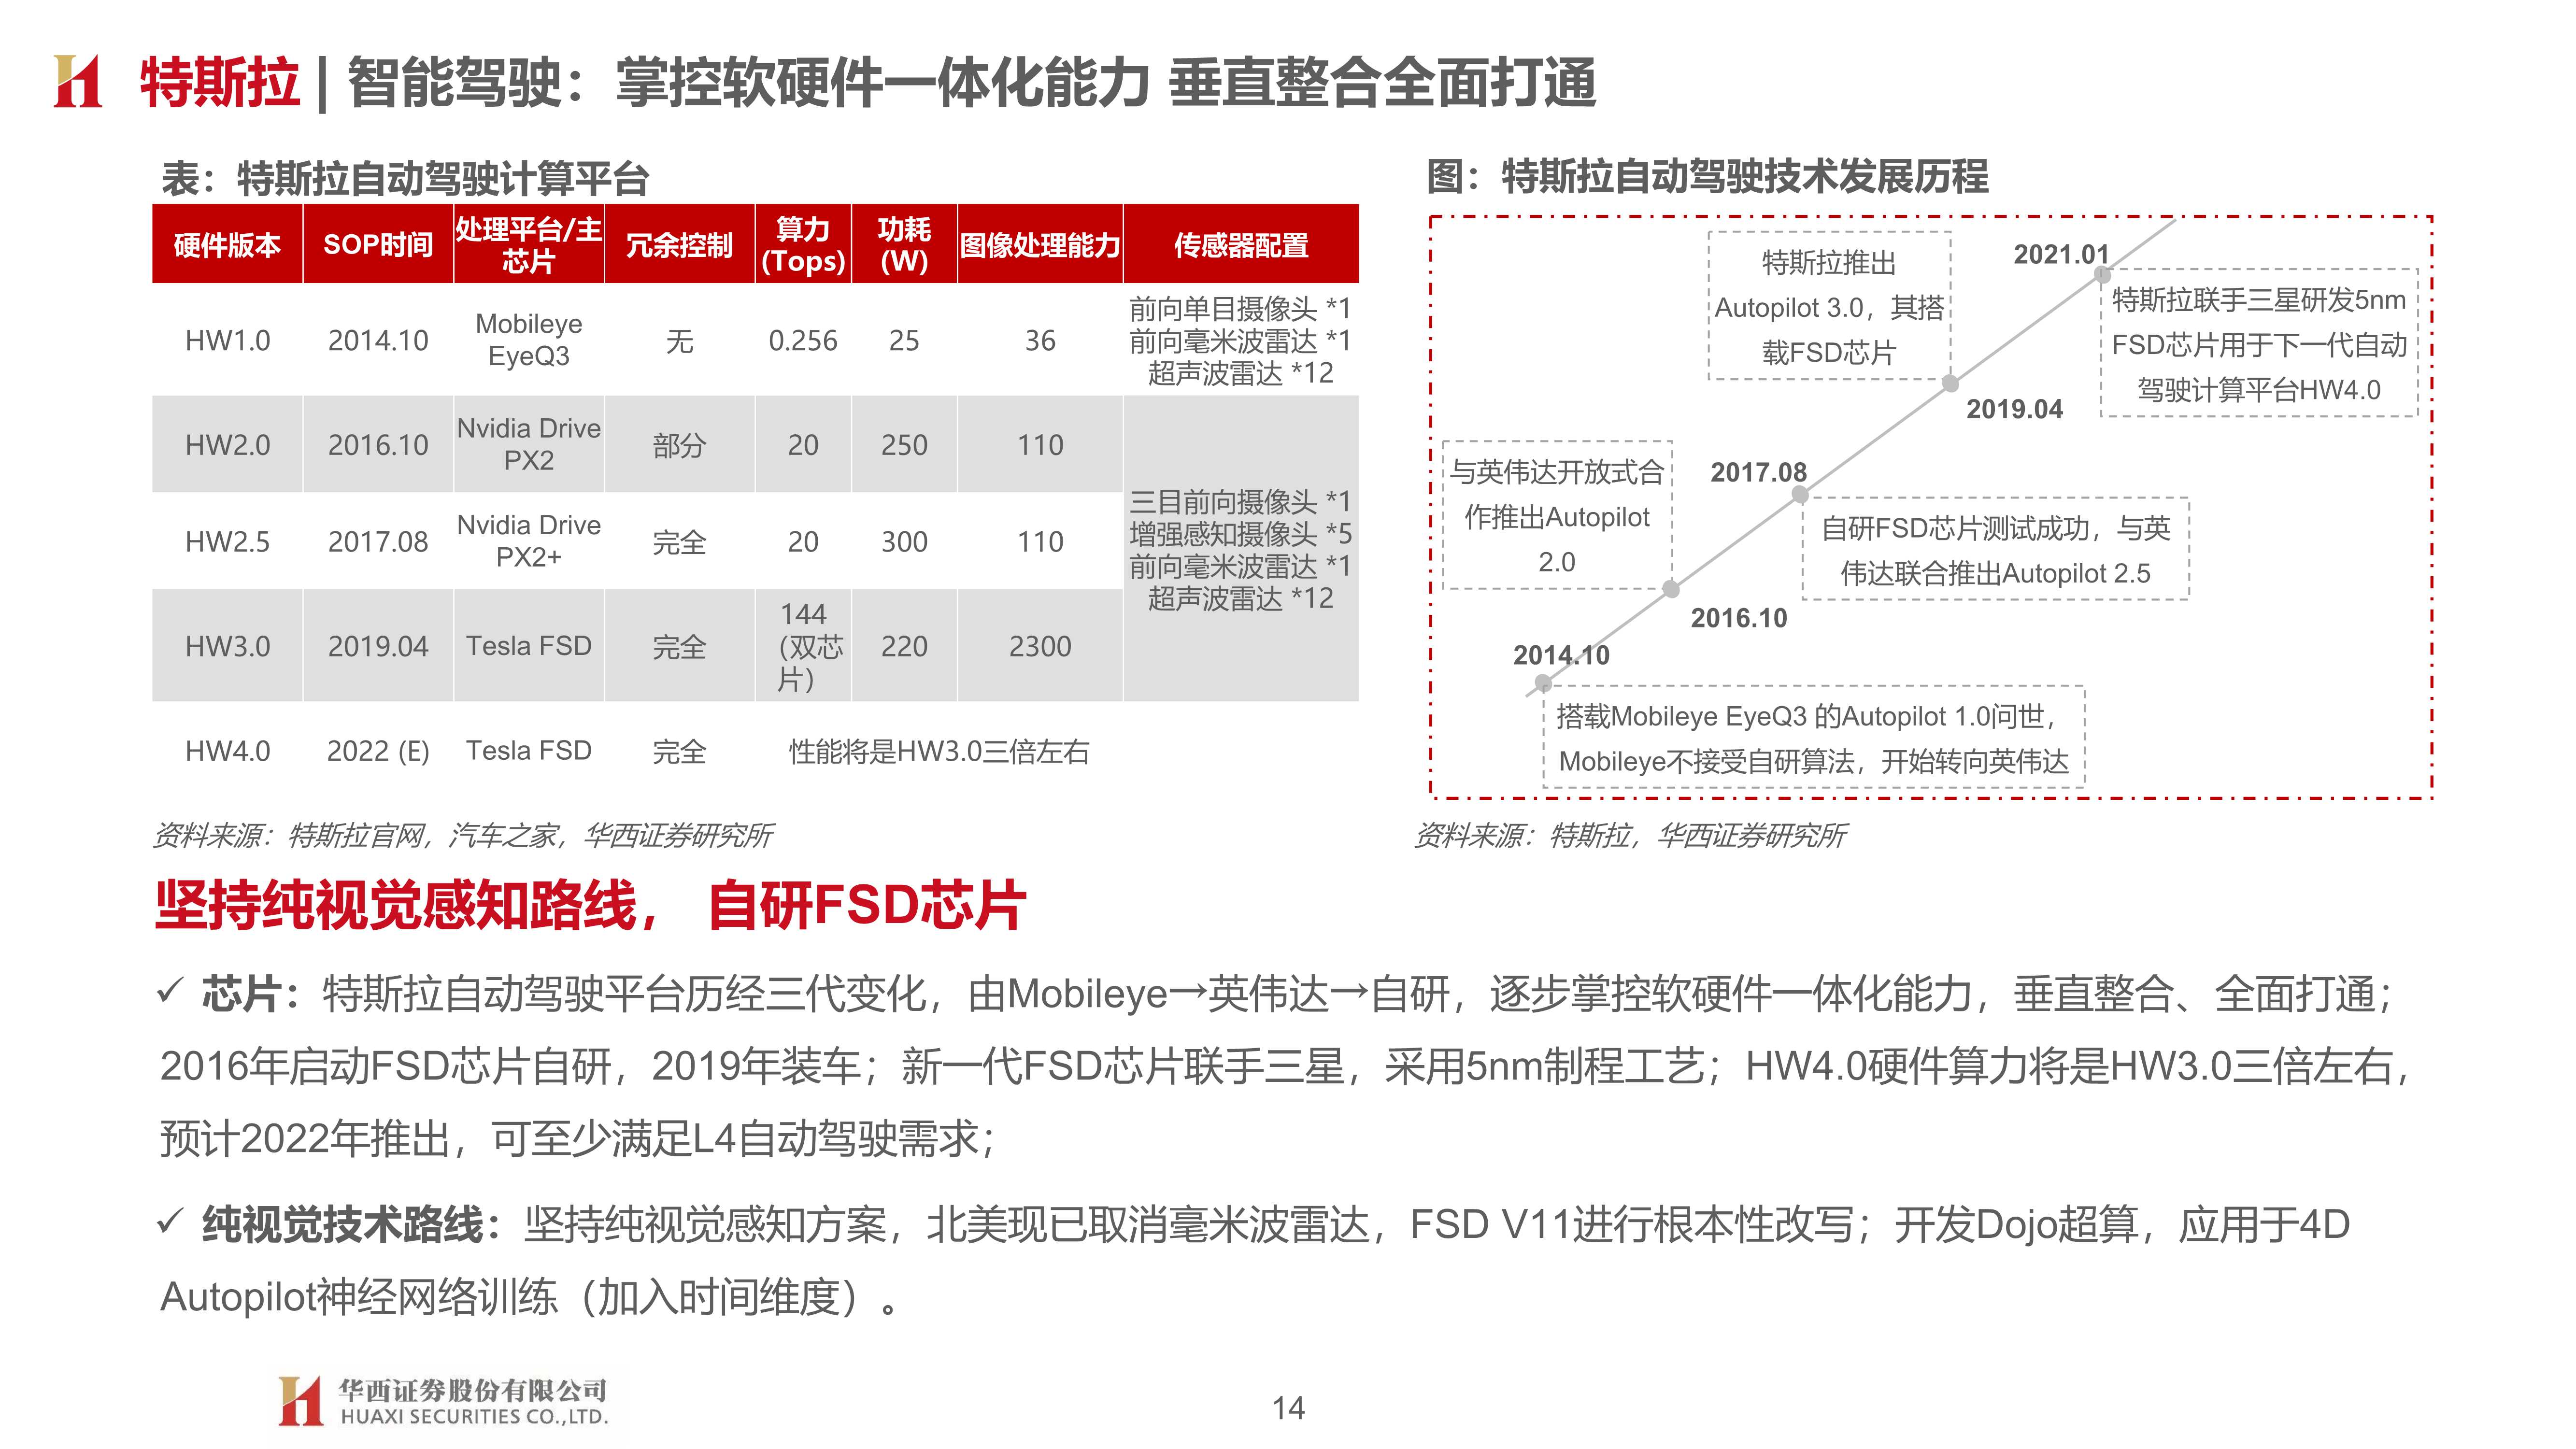Click the 部分 redundancy cell
Viewport: 2576px width, 1449px height.
click(x=680, y=445)
